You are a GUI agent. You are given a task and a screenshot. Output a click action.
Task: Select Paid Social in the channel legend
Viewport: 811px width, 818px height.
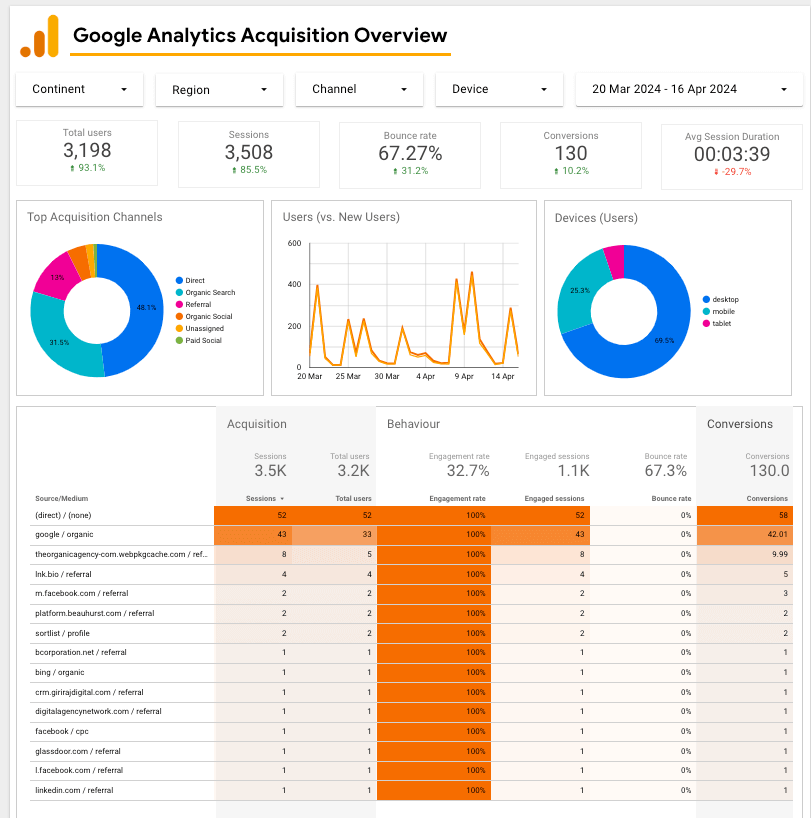click(199, 341)
